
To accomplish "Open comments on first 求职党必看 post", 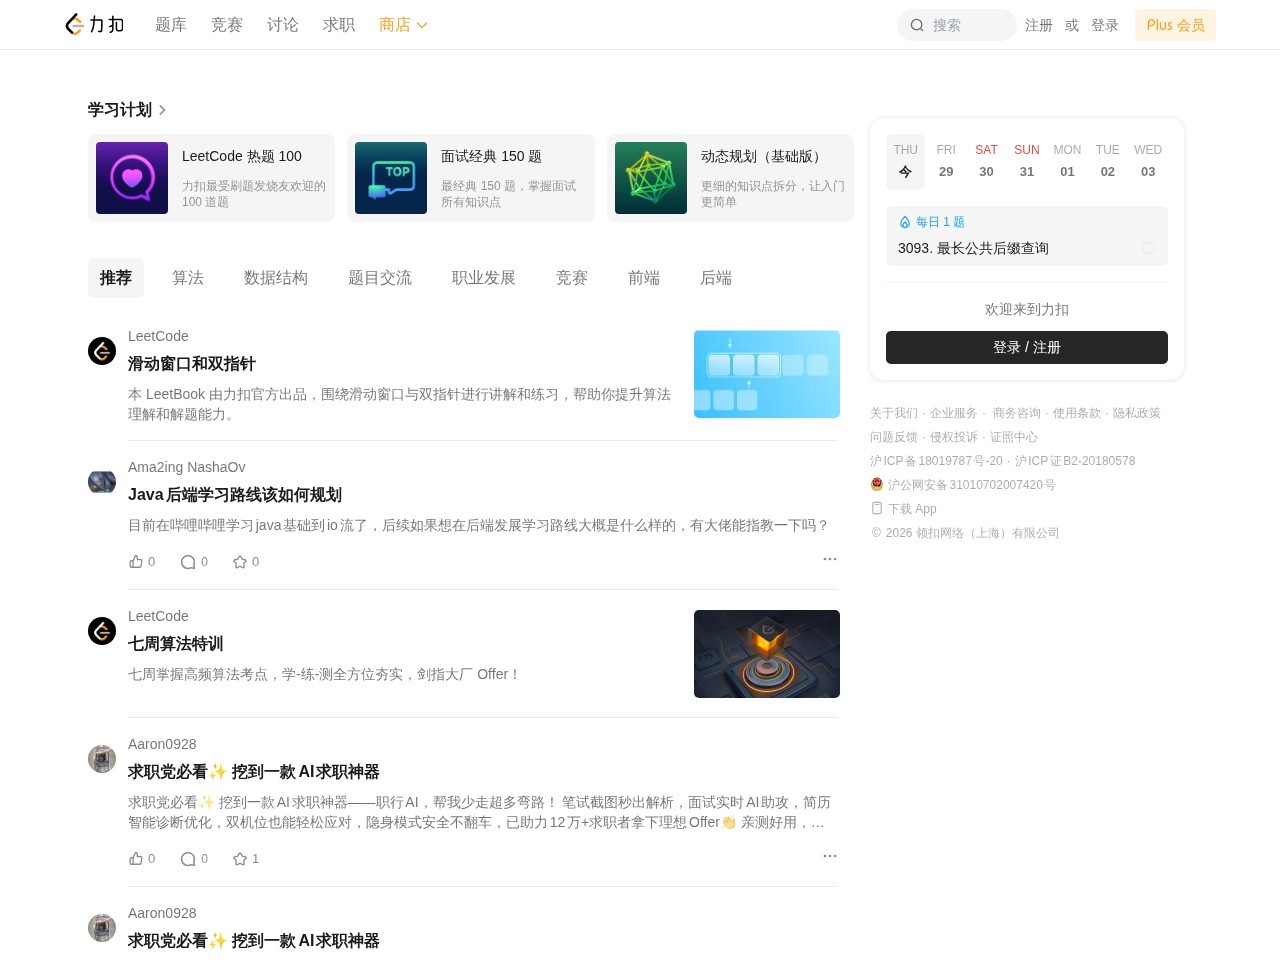I will pos(188,859).
